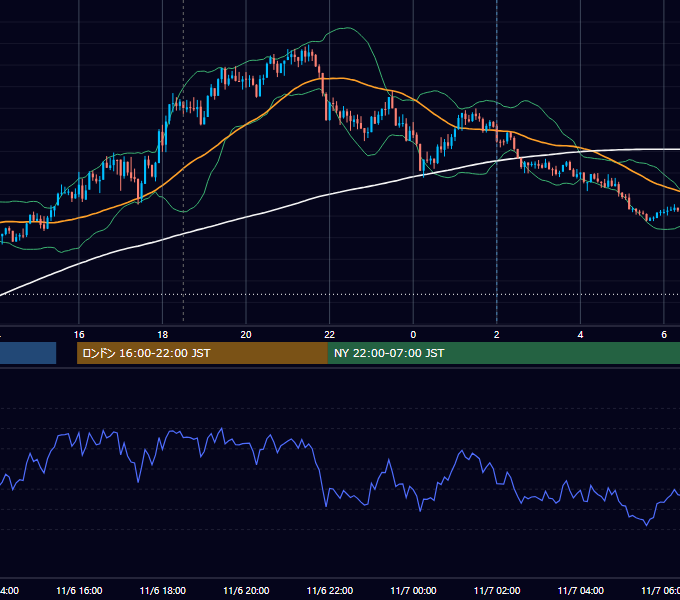Click the ロンドン 16:00-22:00 JST session bar
The width and height of the screenshot is (680, 600).
202,353
